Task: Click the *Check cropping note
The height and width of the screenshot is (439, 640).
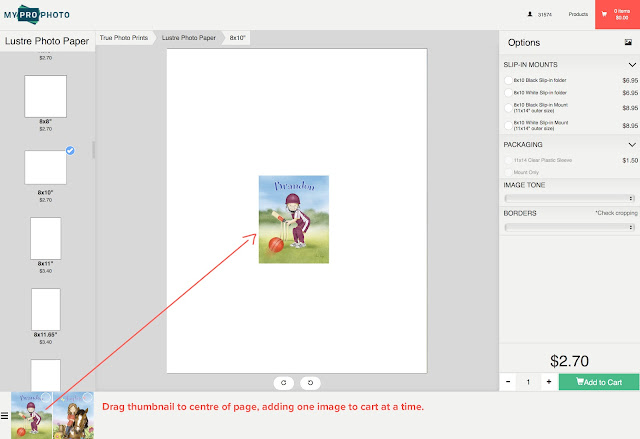Action: click(x=616, y=213)
